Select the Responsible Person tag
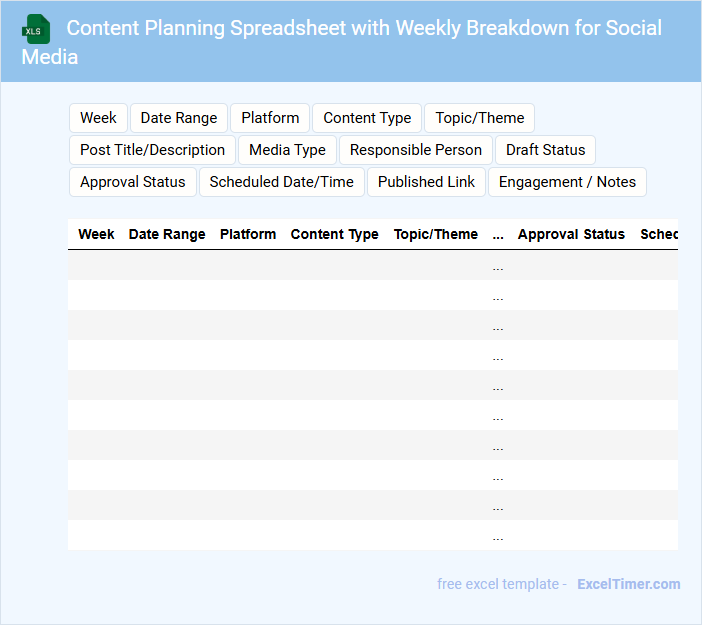702x625 pixels. (416, 150)
